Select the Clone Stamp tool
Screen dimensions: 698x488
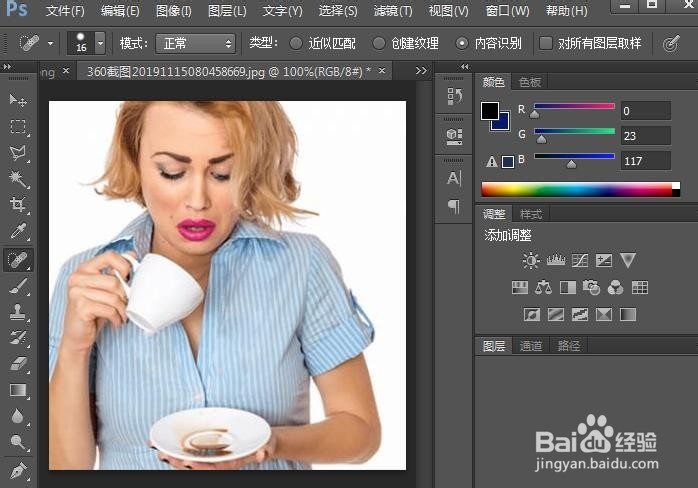click(18, 312)
